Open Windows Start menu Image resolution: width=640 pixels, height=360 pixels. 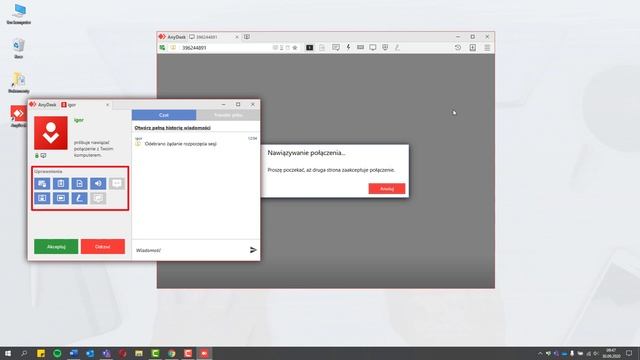[x=7, y=353]
